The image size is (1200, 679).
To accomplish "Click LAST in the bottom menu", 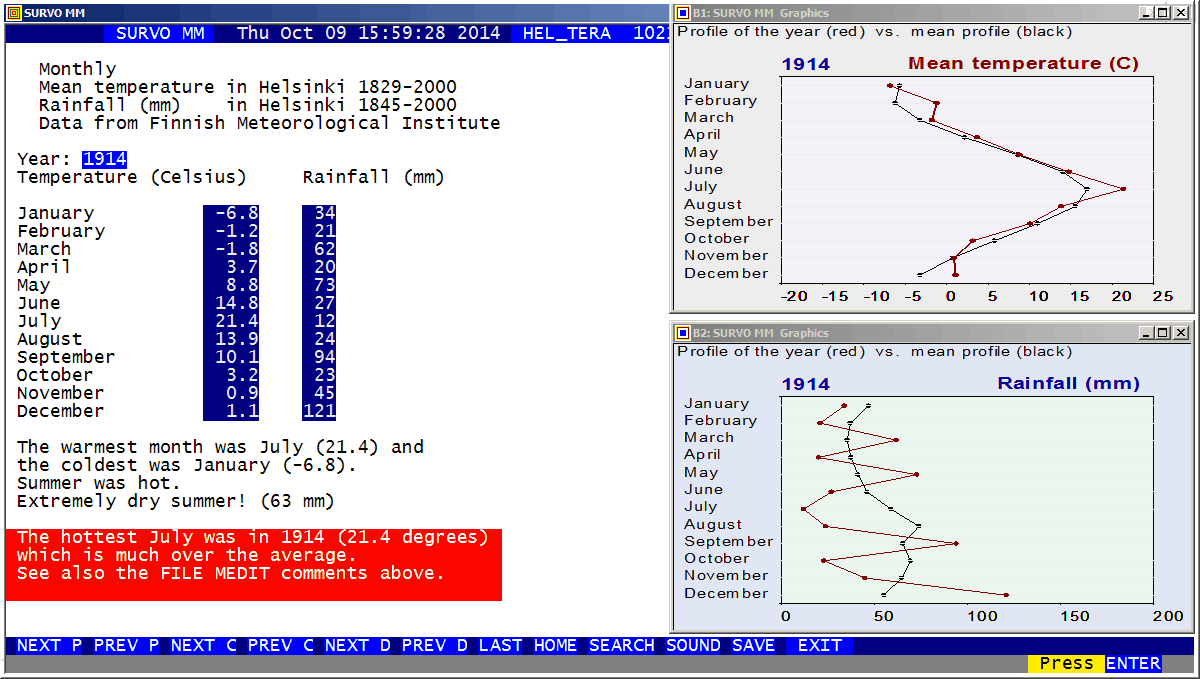I will pos(500,646).
